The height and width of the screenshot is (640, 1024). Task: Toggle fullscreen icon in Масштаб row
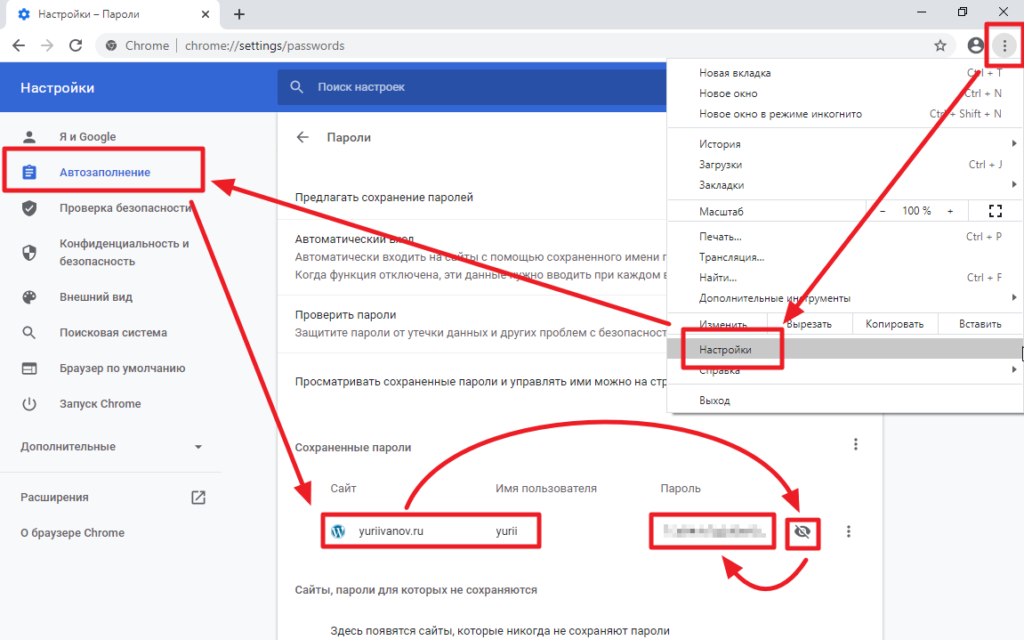point(995,211)
